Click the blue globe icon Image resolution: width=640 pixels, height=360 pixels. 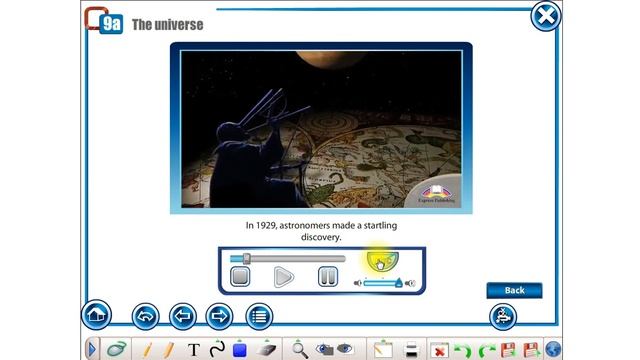coord(553,349)
